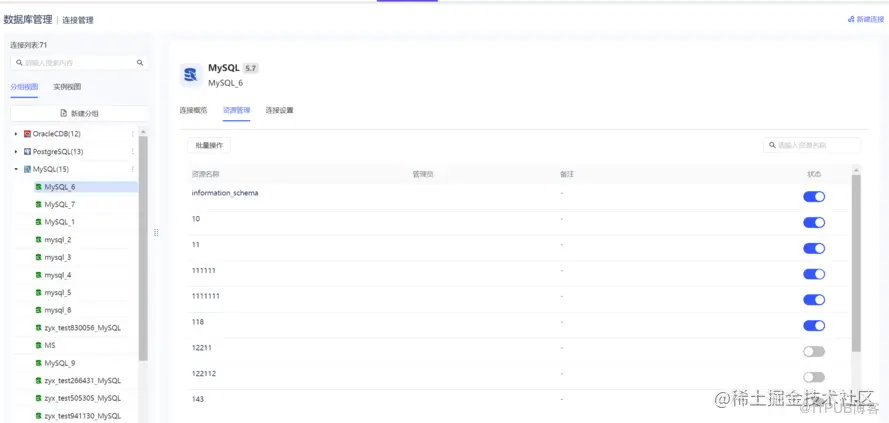Click the connection tree scrollbar up arrow
Image resolution: width=889 pixels, height=423 pixels.
click(x=143, y=132)
